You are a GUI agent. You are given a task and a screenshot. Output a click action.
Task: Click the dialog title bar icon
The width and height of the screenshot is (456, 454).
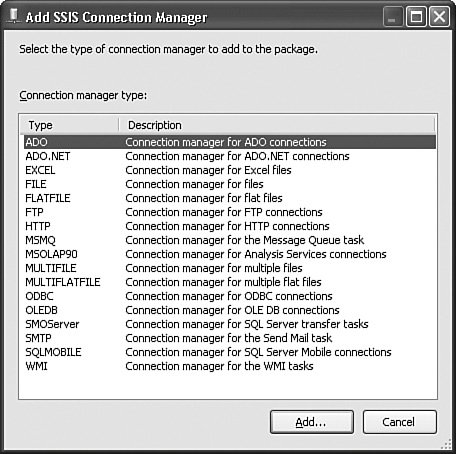14,16
